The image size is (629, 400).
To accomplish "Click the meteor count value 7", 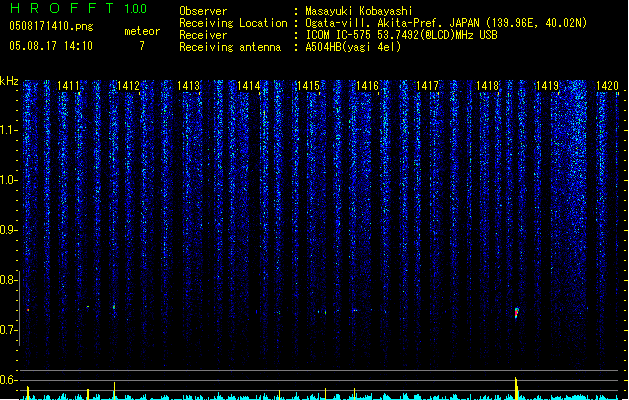I will click(142, 46).
